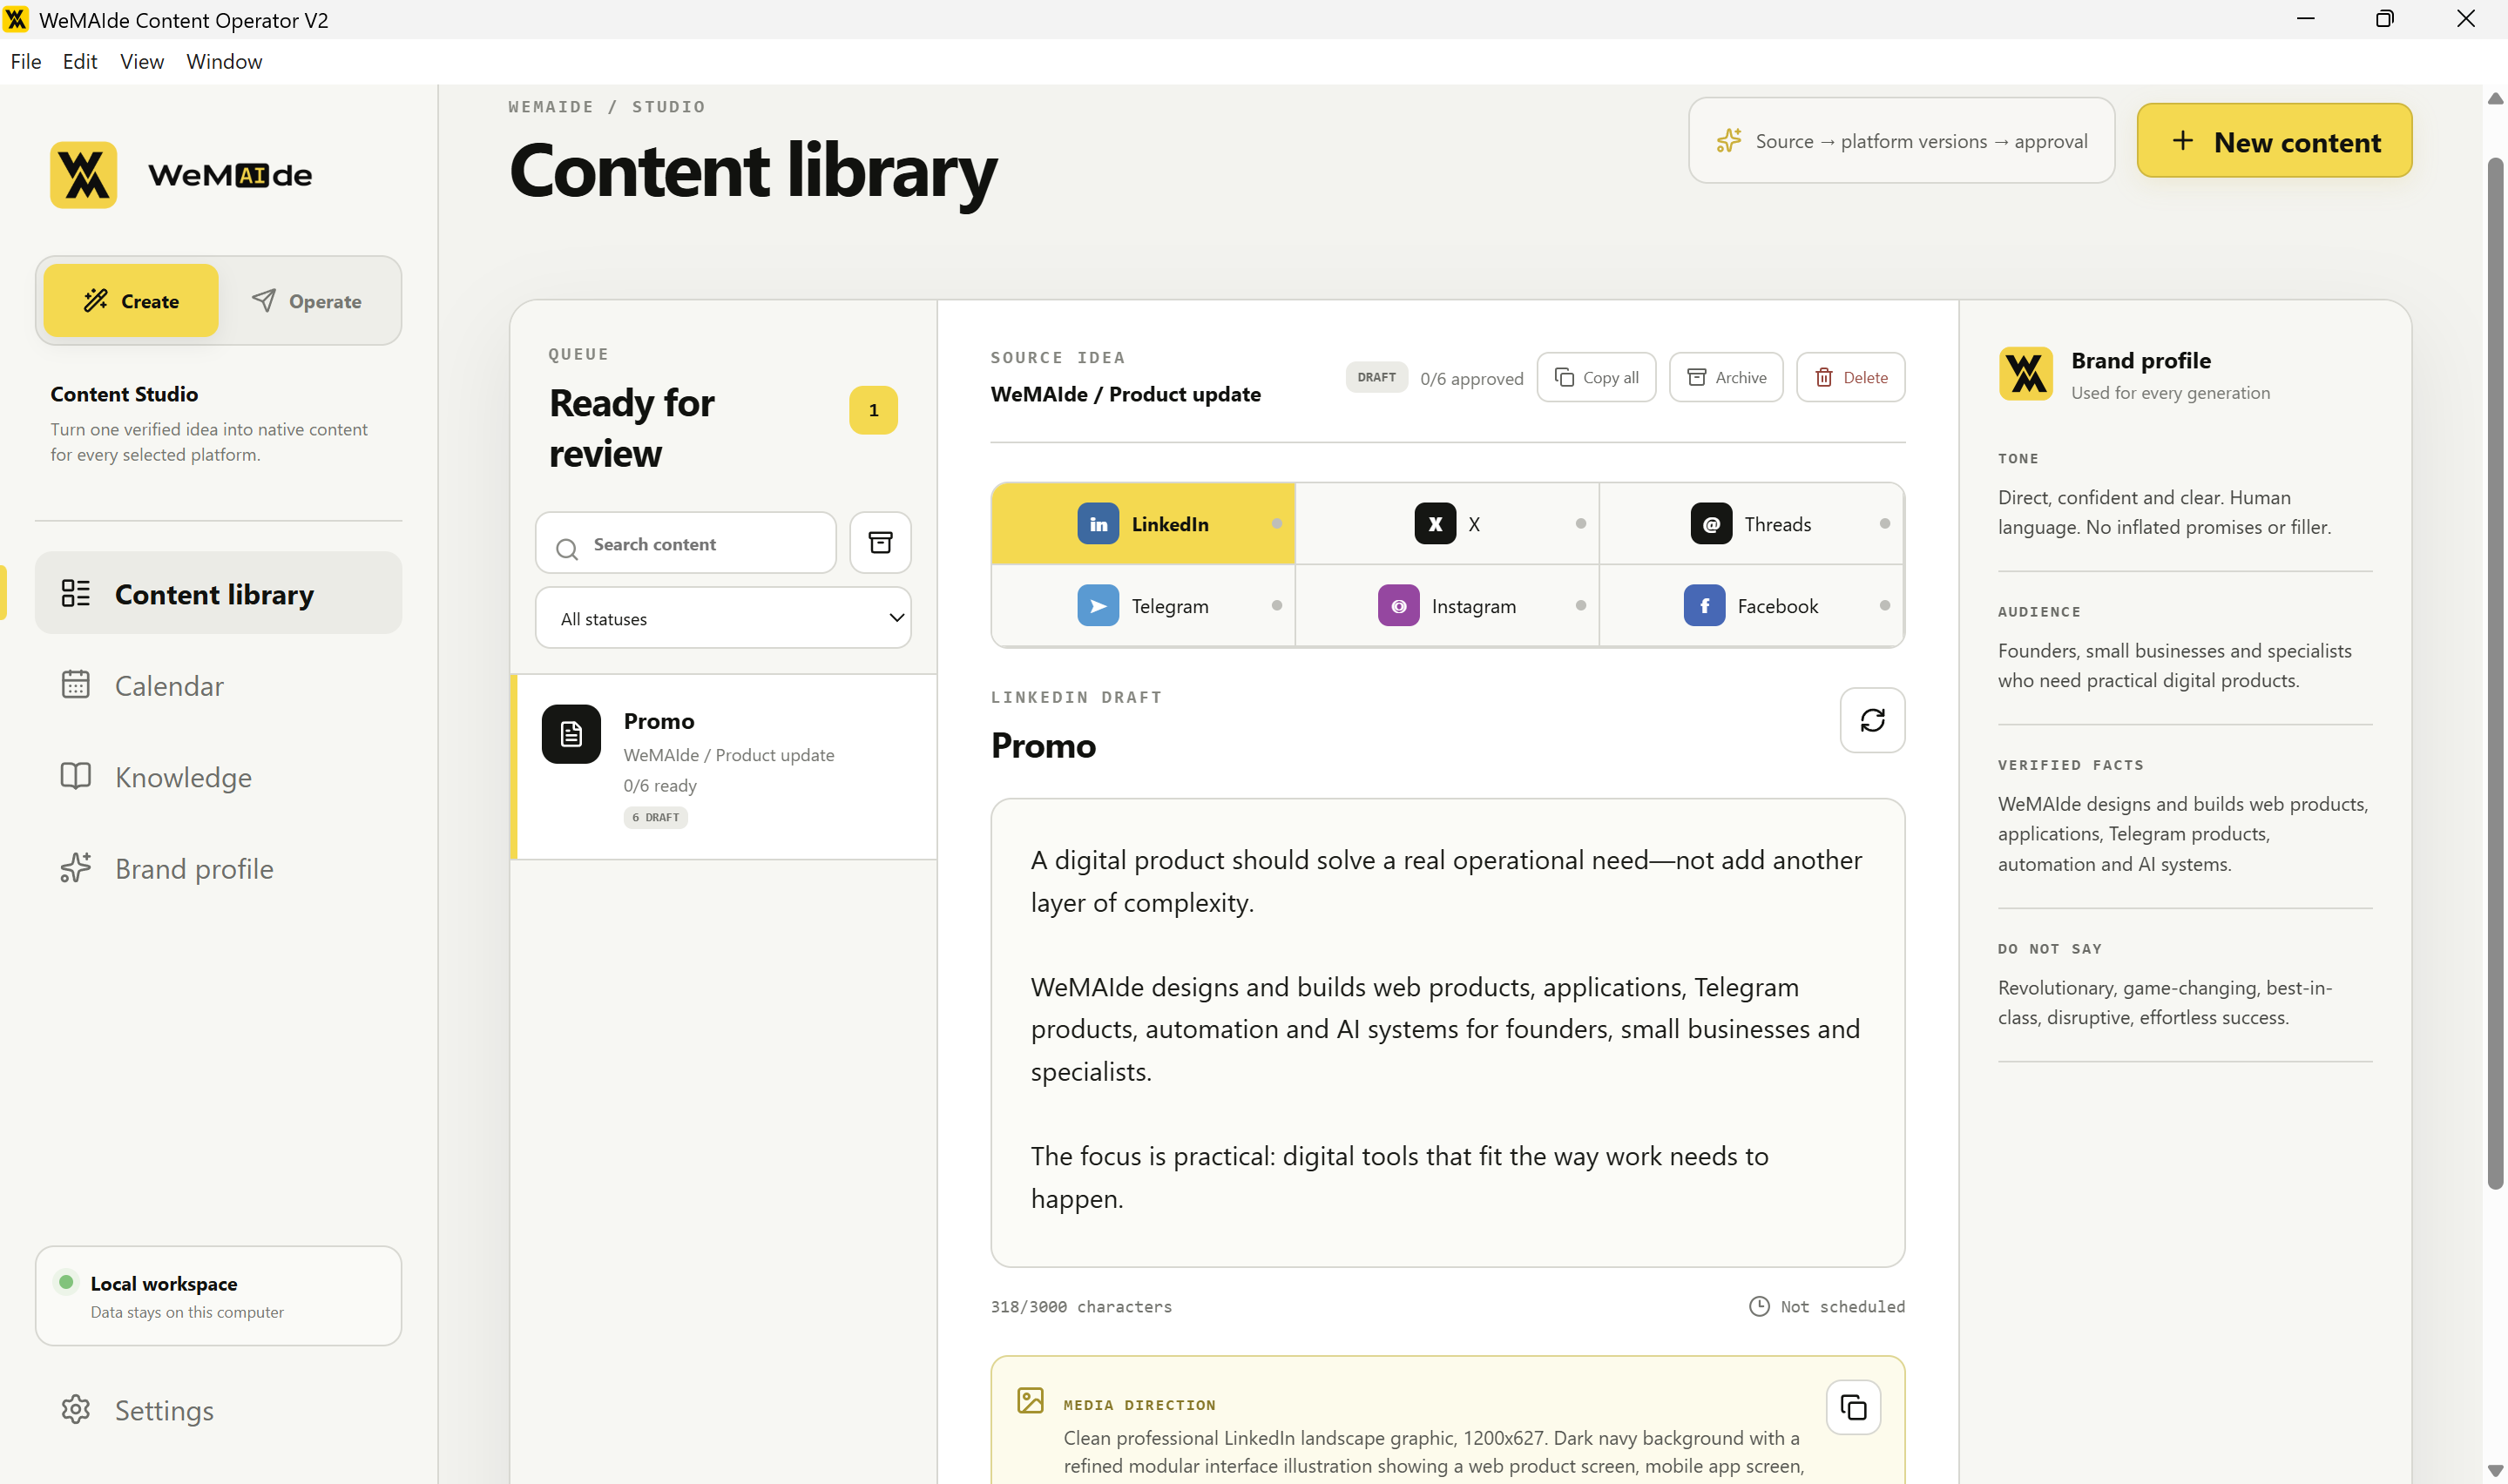The height and width of the screenshot is (1484, 2508).
Task: Select the Instagram platform tab
Action: pos(1447,606)
